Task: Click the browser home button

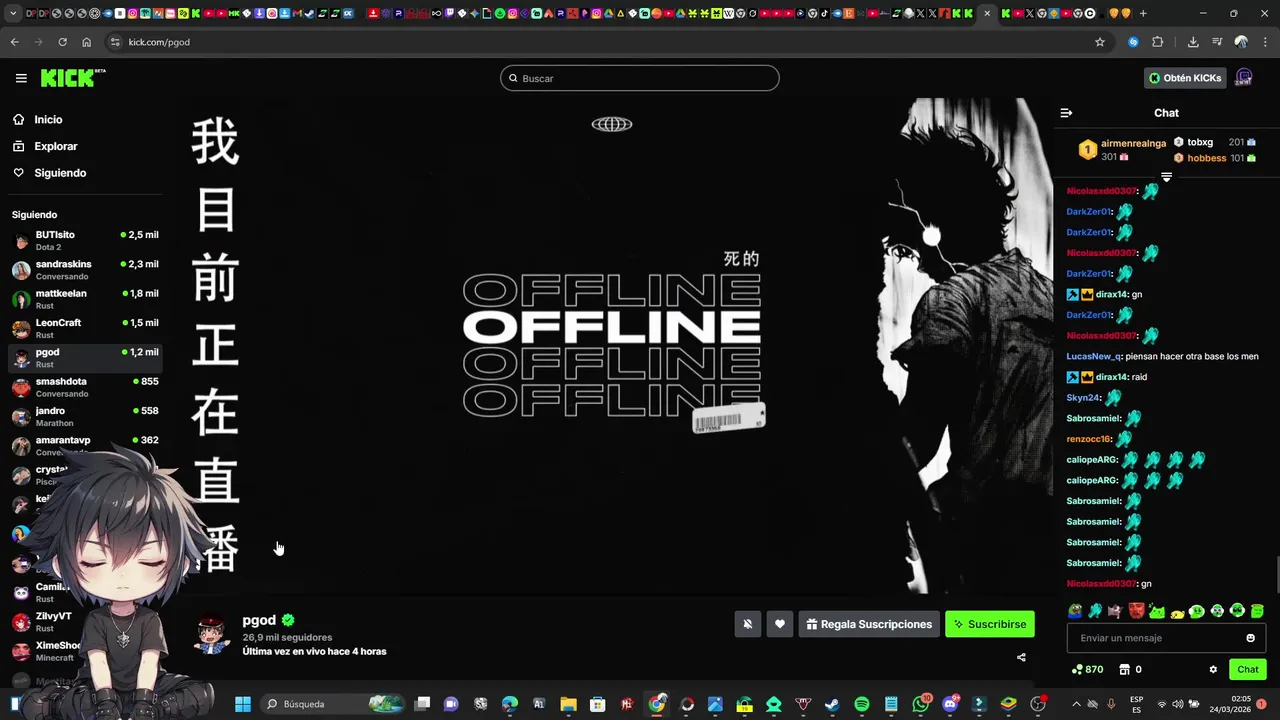Action: click(x=87, y=42)
